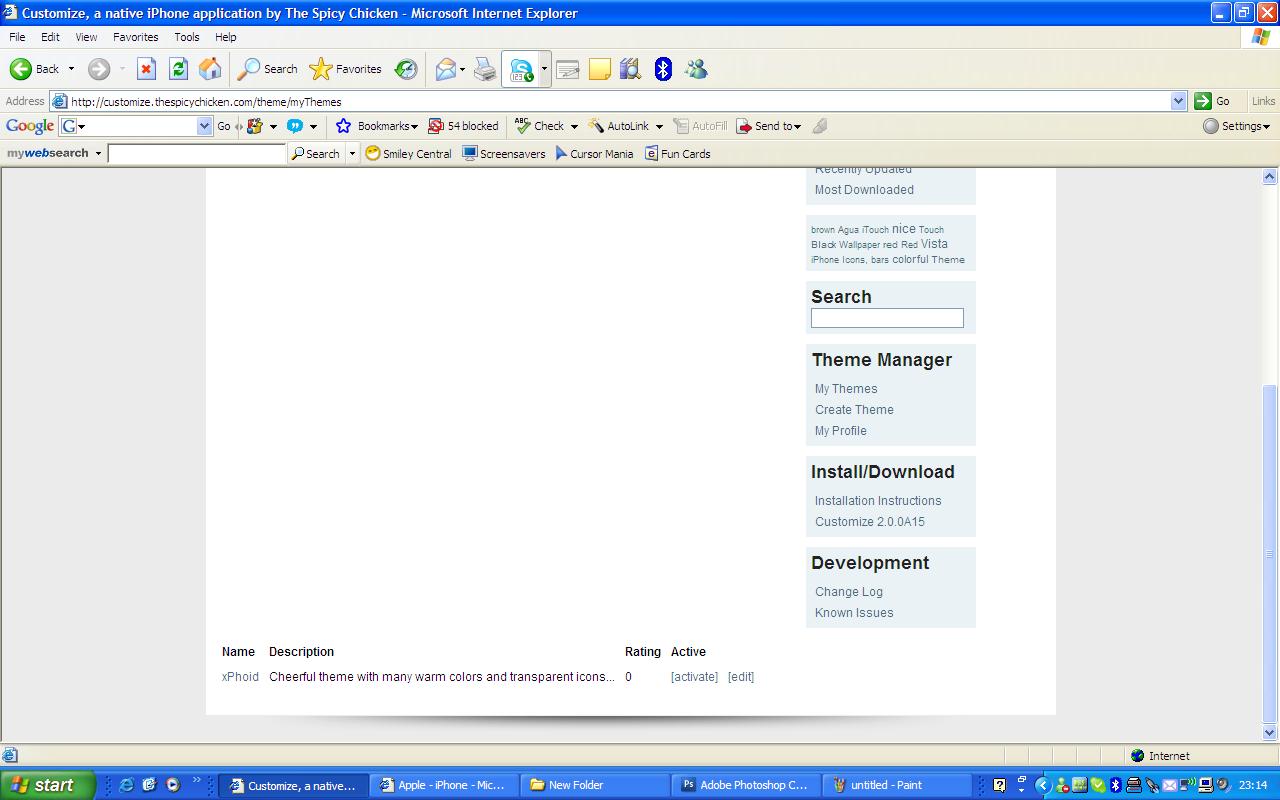1280x800 pixels.
Task: Open the Change Log link
Action: [849, 592]
